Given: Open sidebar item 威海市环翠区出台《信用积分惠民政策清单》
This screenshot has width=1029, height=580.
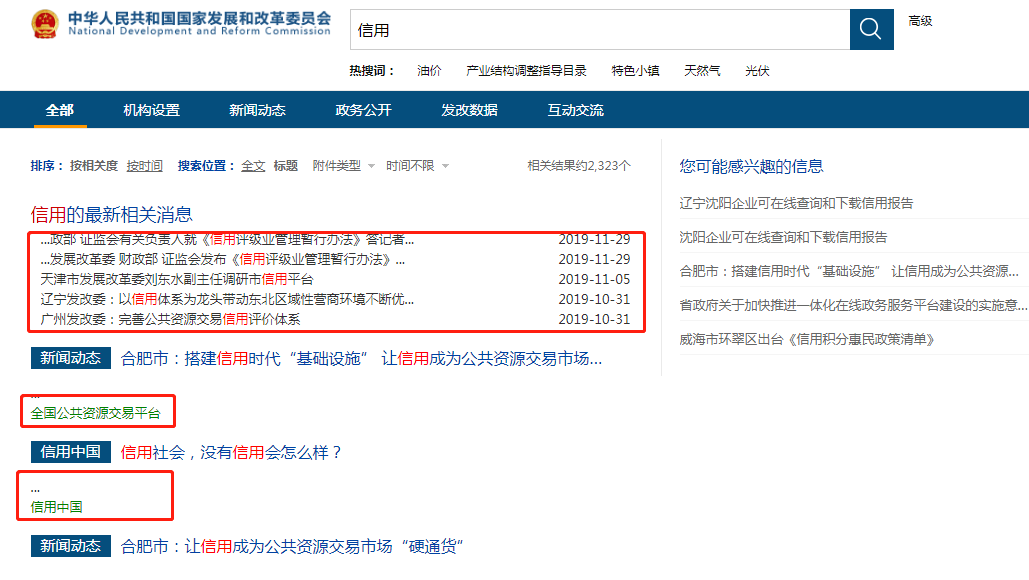Looking at the screenshot, I should click(807, 340).
